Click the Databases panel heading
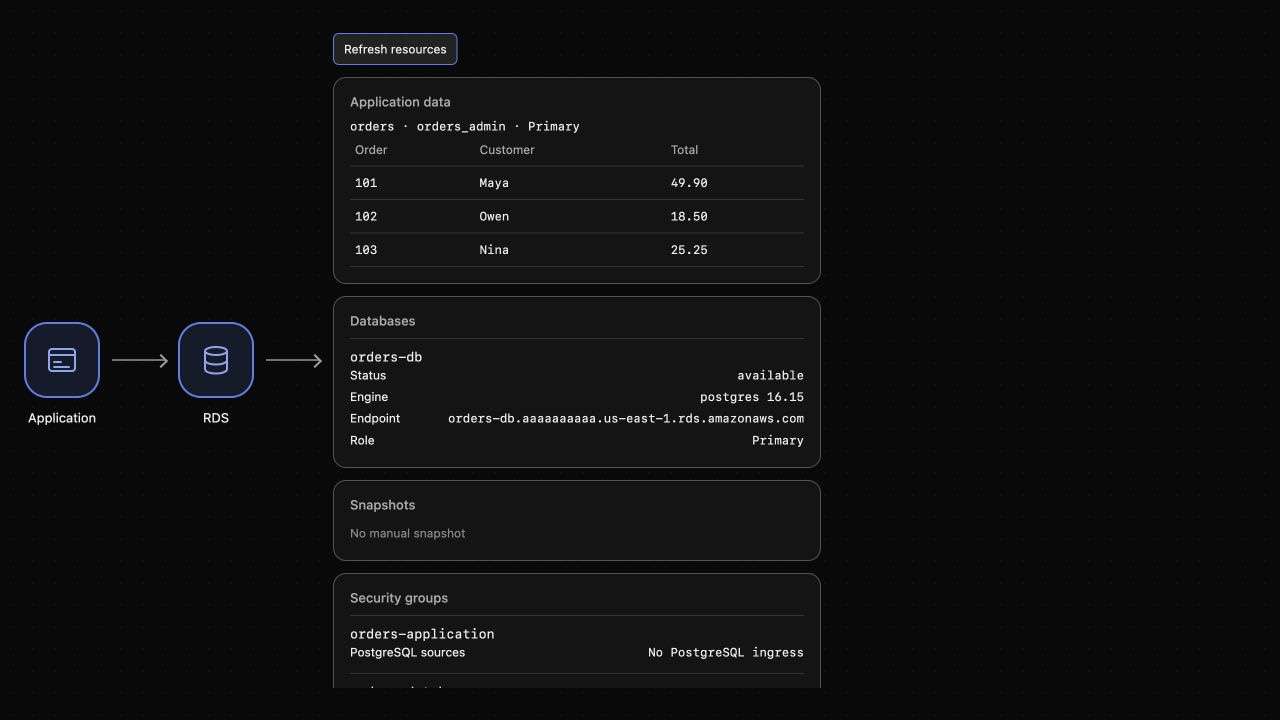Image resolution: width=1280 pixels, height=720 pixels. 382,321
